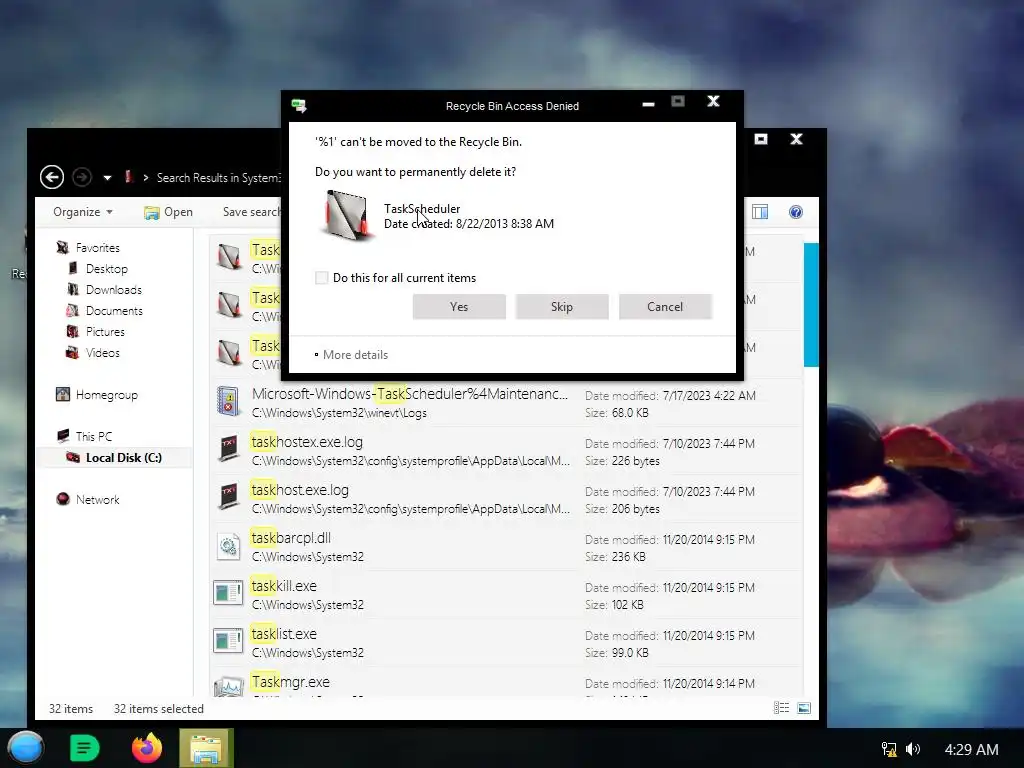
Task: Open the green notes taskbar app
Action: click(84, 748)
